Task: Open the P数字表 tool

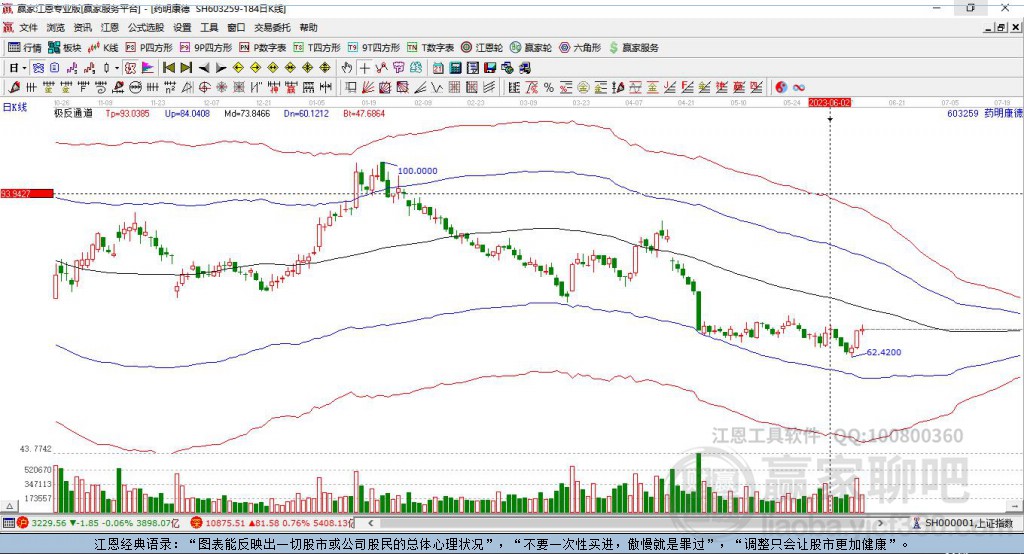Action: (263, 48)
